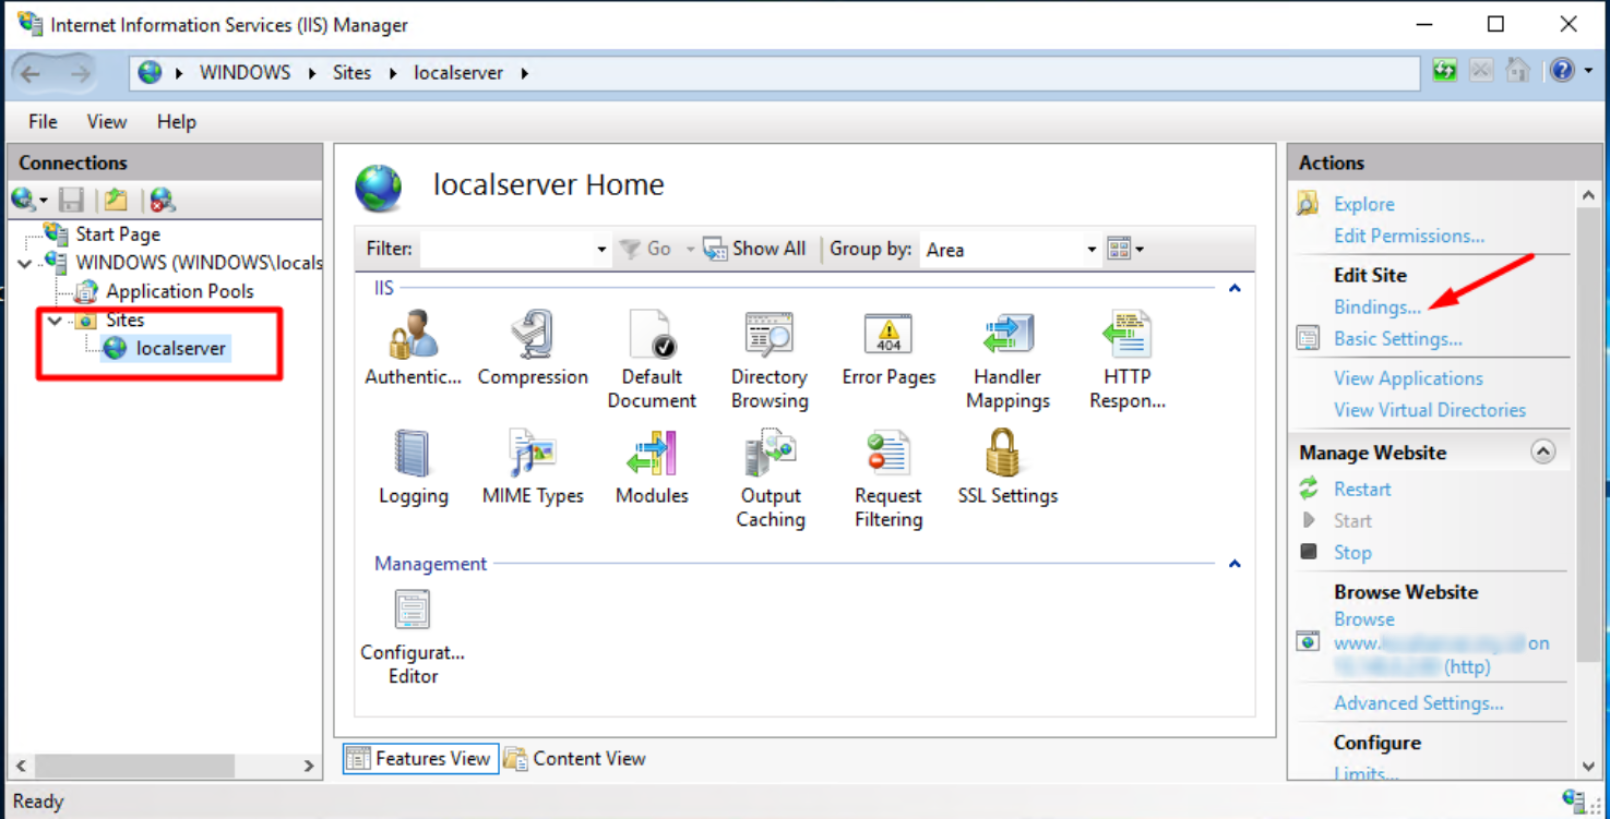The image size is (1610, 819).
Task: Click the Back navigation arrow
Action: [x=31, y=73]
